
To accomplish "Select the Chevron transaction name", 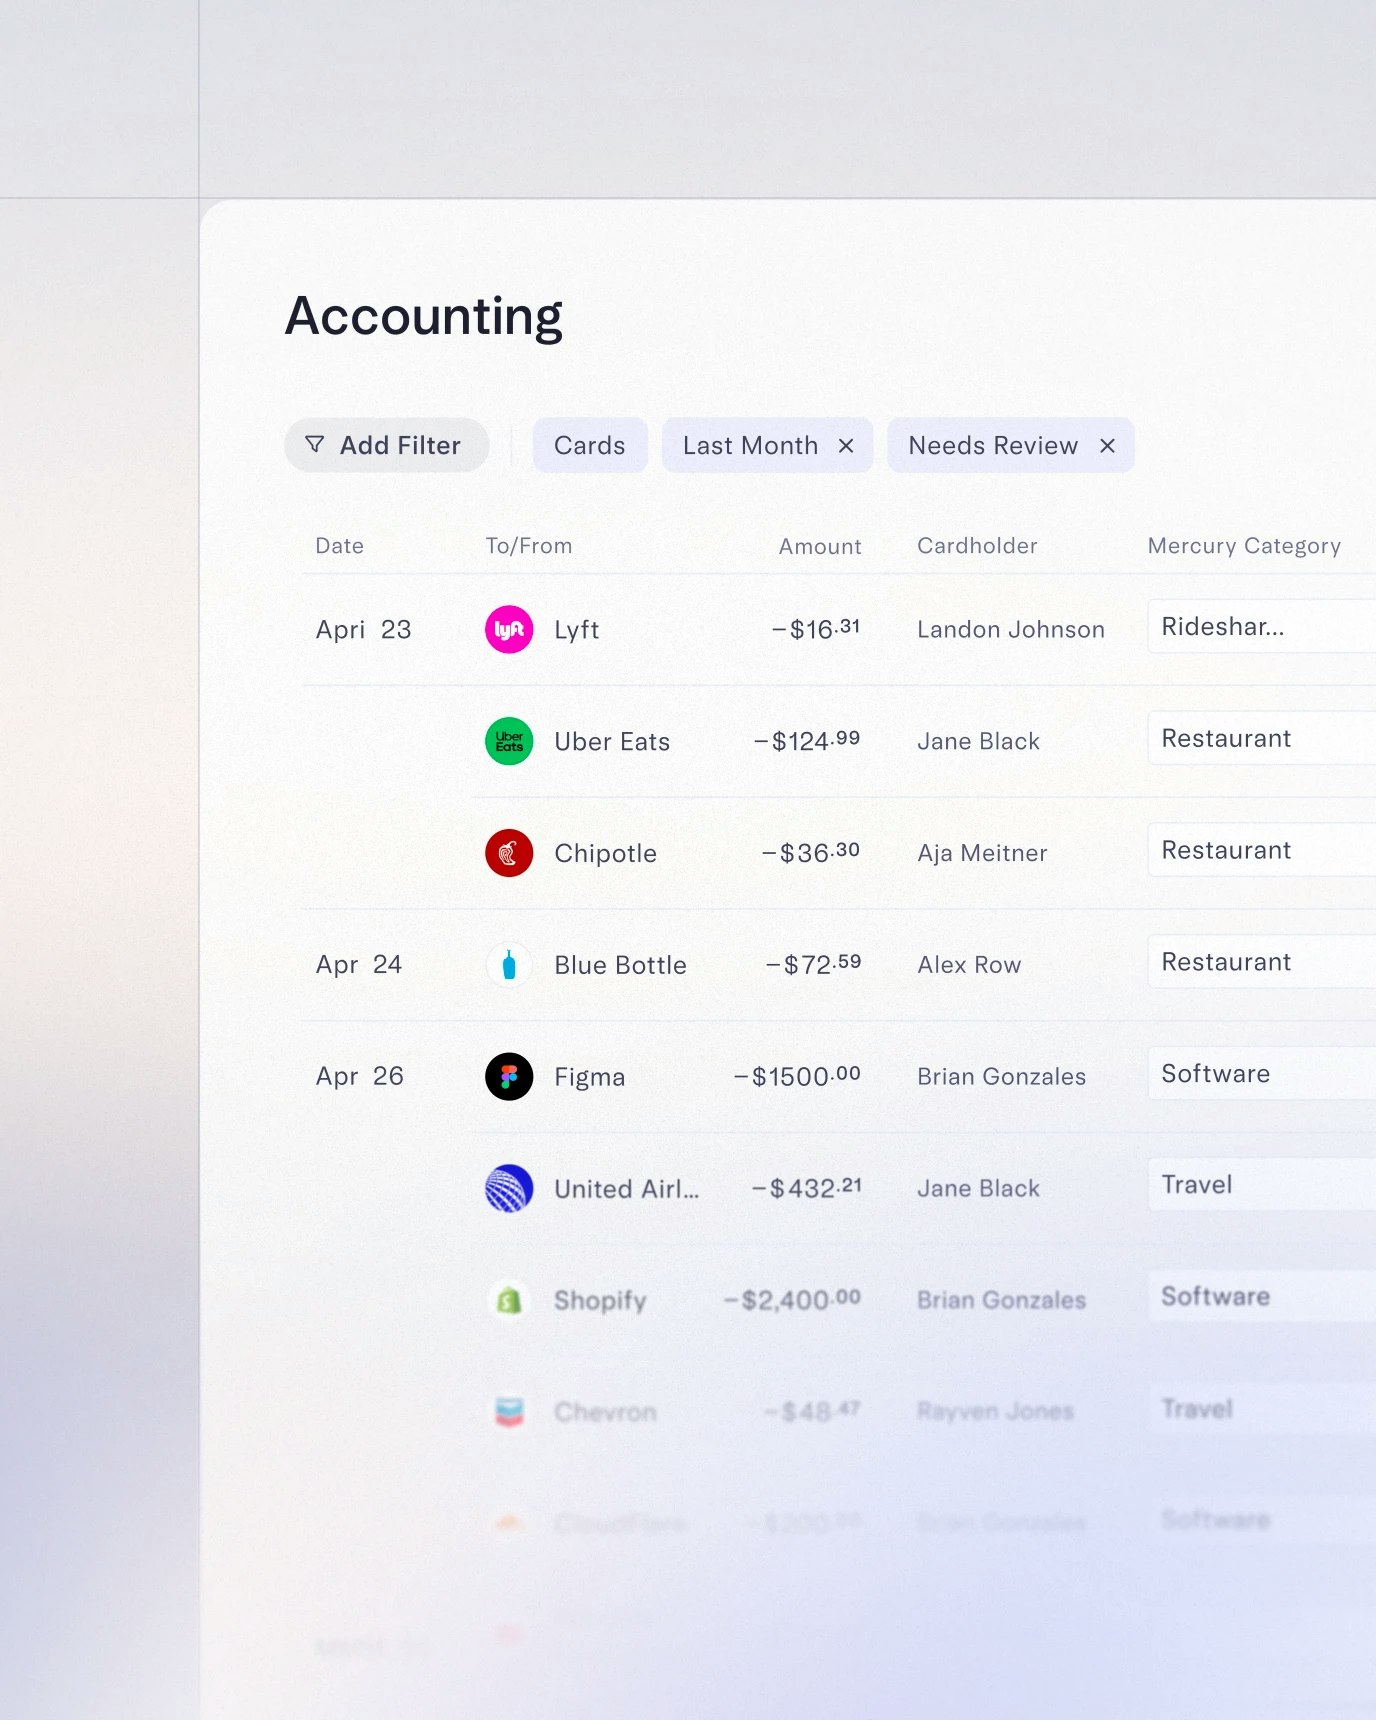I will 605,1412.
